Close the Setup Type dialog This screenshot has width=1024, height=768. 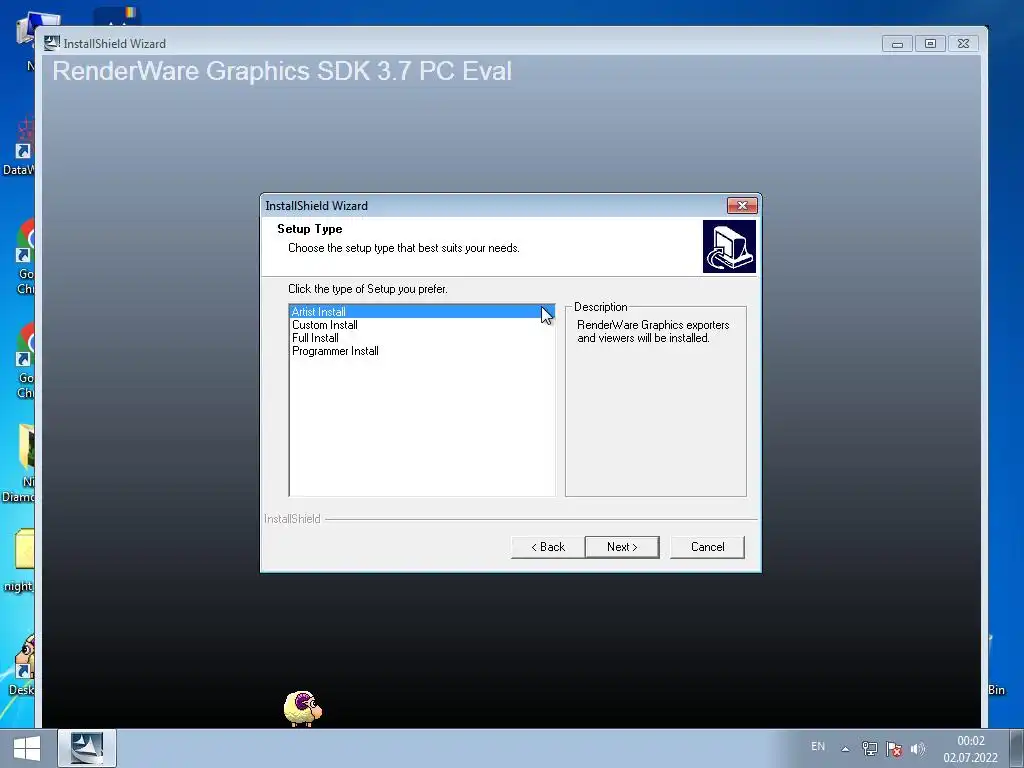pos(742,206)
